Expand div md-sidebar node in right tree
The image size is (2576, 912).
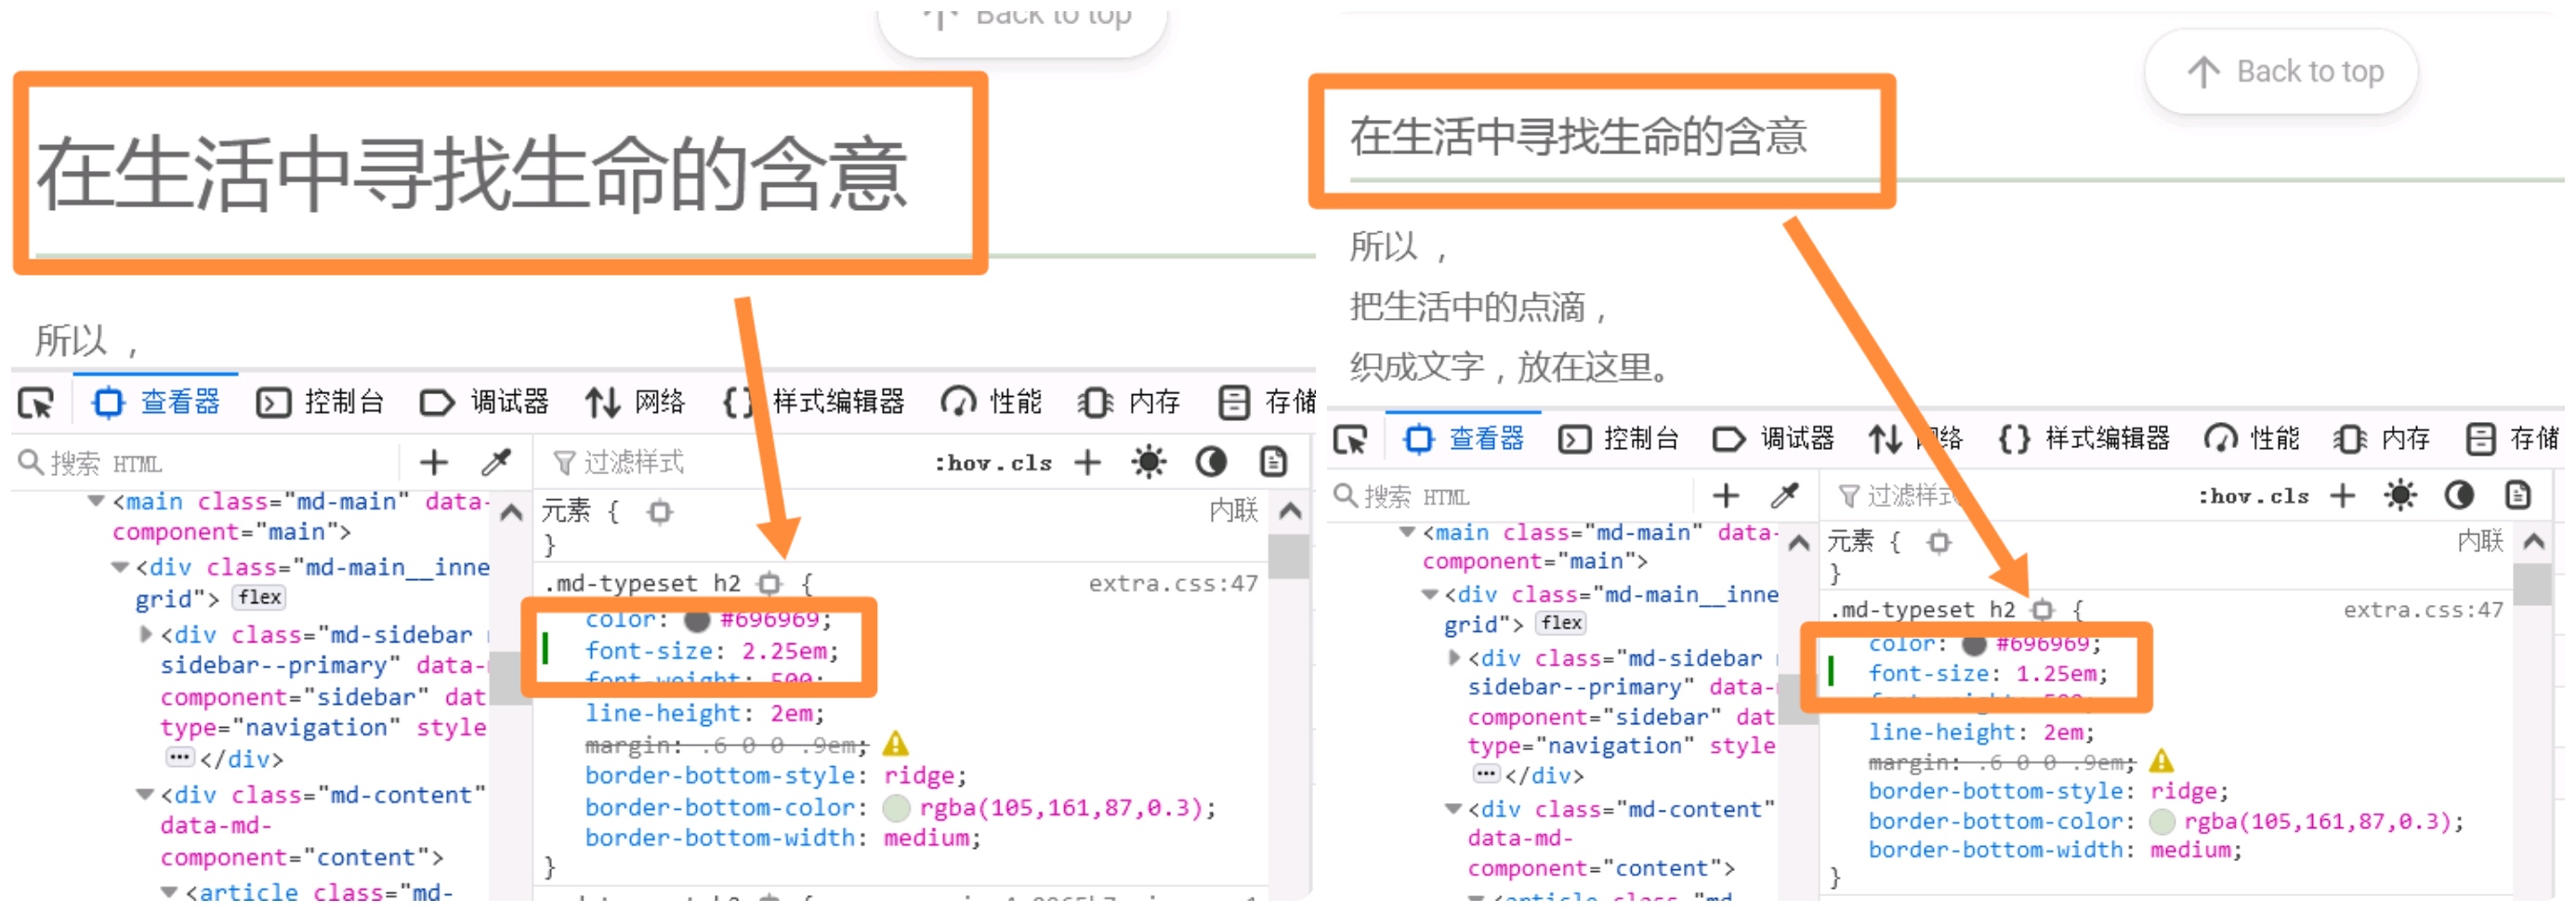coord(1454,659)
